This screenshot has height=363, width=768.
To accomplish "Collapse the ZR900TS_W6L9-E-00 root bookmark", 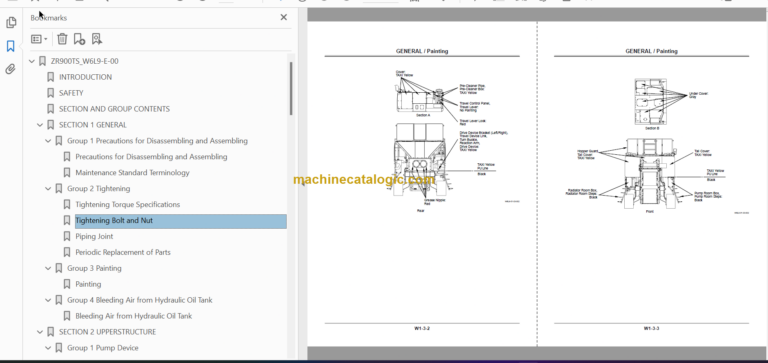I will [x=32, y=61].
